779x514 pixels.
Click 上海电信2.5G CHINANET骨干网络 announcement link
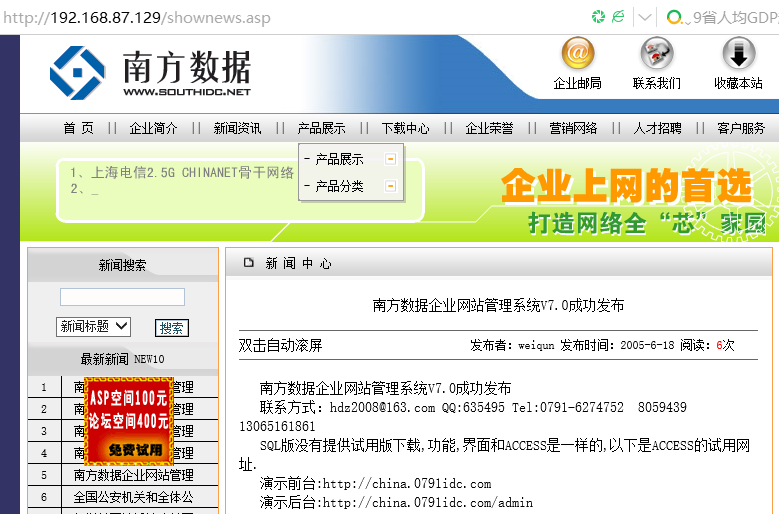[192, 172]
